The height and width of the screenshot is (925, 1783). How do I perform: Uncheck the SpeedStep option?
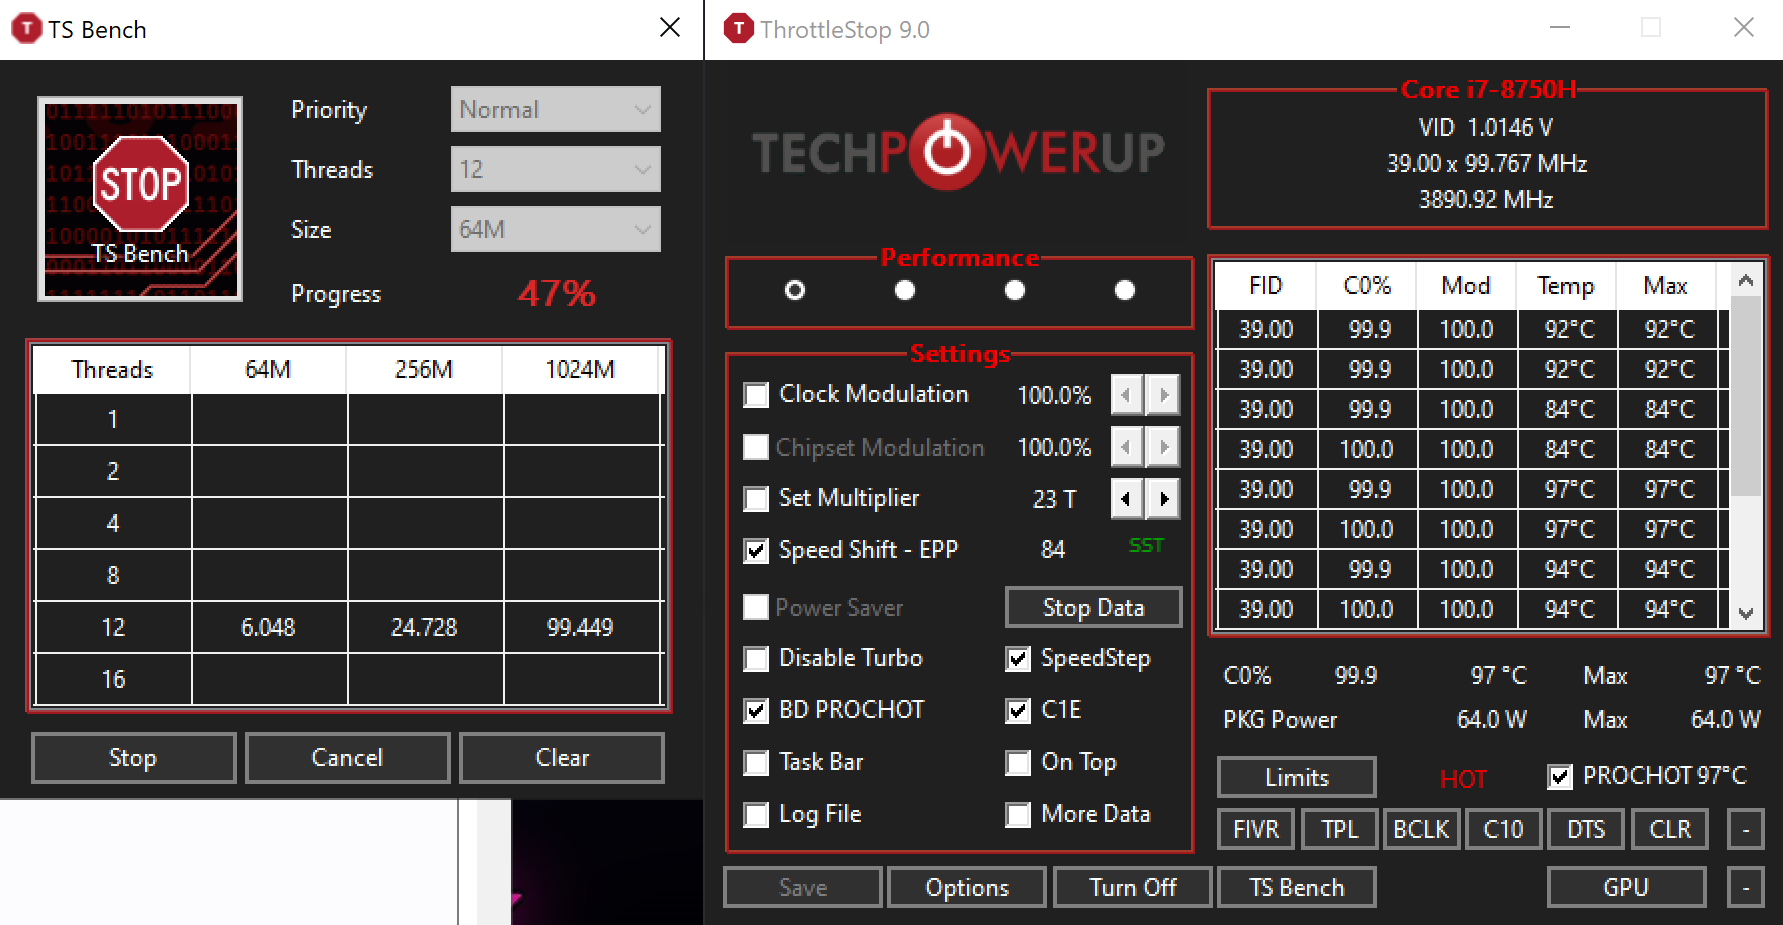[x=1018, y=659]
